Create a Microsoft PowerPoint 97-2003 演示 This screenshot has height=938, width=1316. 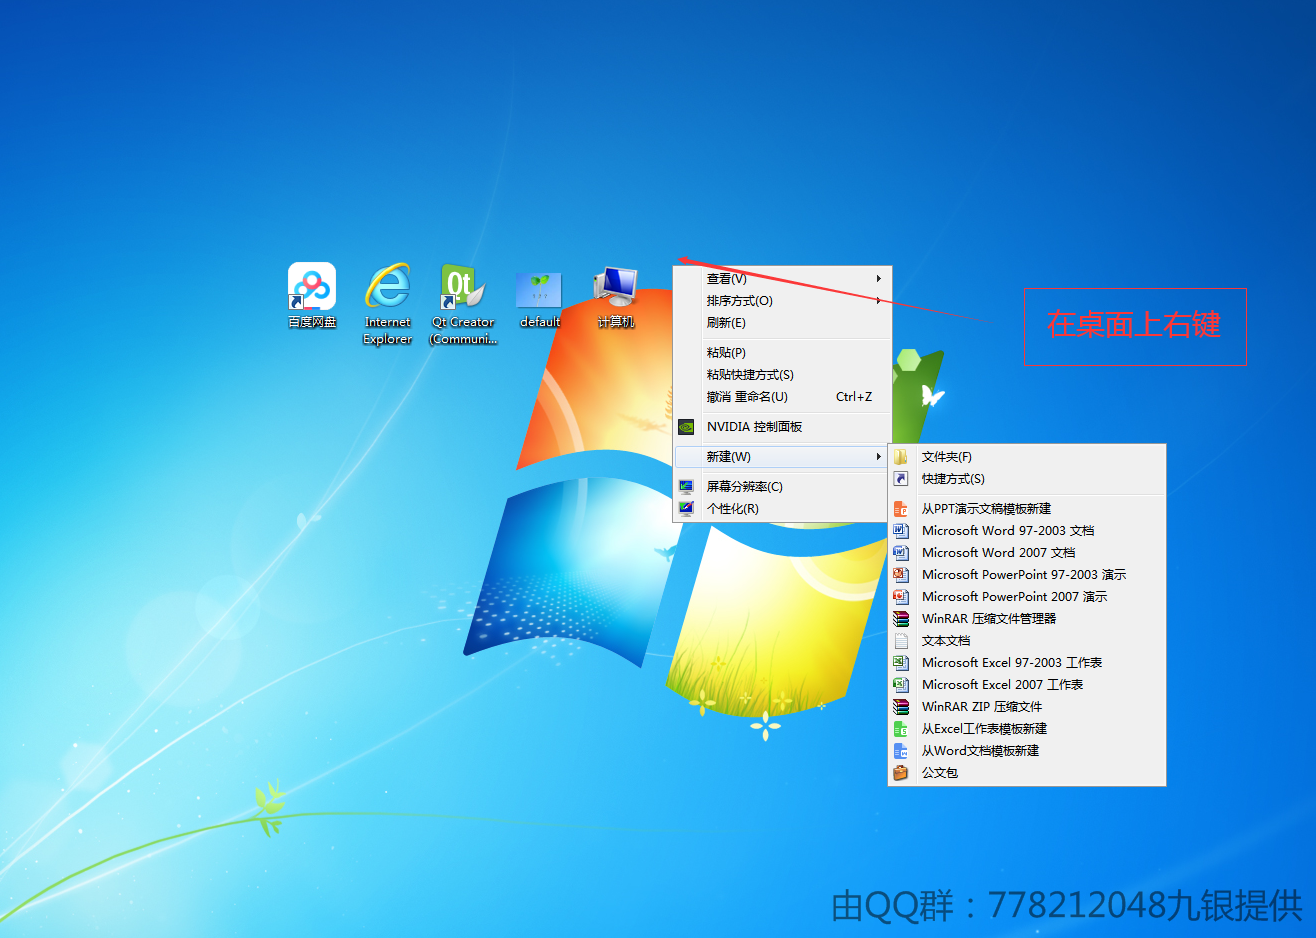point(1027,575)
